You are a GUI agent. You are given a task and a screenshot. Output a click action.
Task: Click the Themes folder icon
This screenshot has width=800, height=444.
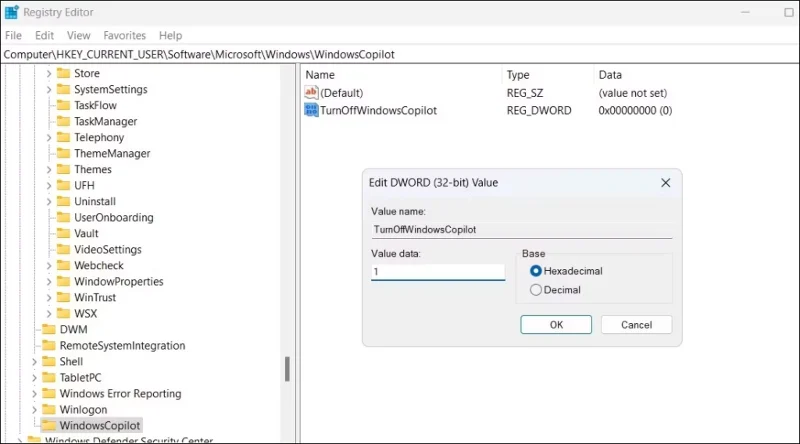click(63, 169)
